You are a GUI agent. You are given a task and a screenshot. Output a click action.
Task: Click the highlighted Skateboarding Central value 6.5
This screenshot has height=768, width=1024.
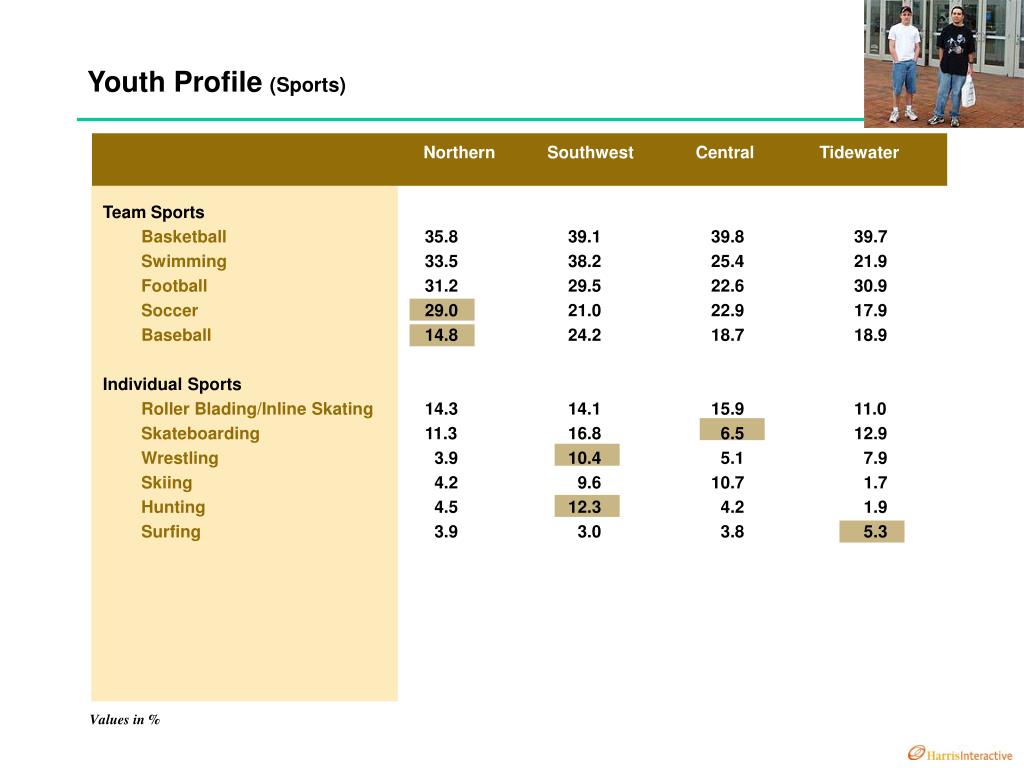pos(732,430)
